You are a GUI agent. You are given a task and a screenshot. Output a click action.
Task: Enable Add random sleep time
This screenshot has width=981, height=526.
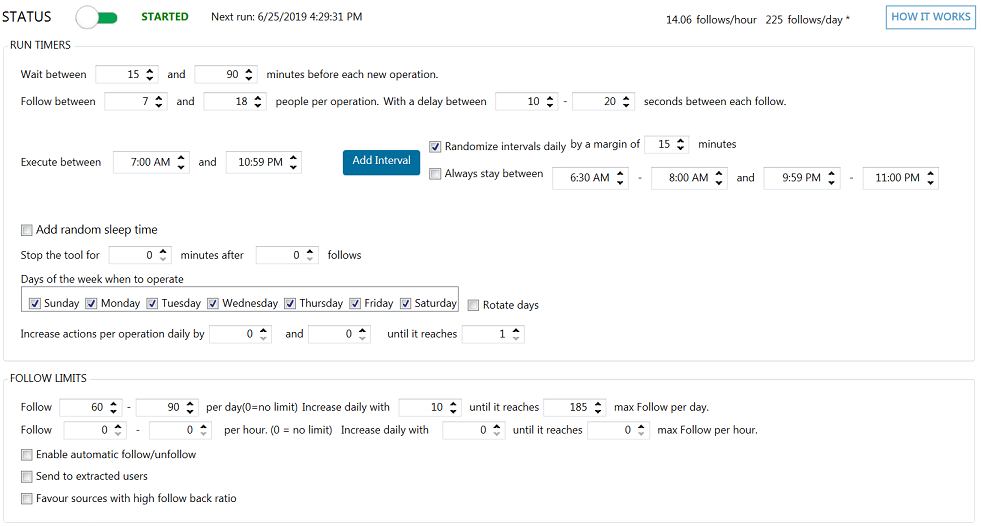[27, 230]
